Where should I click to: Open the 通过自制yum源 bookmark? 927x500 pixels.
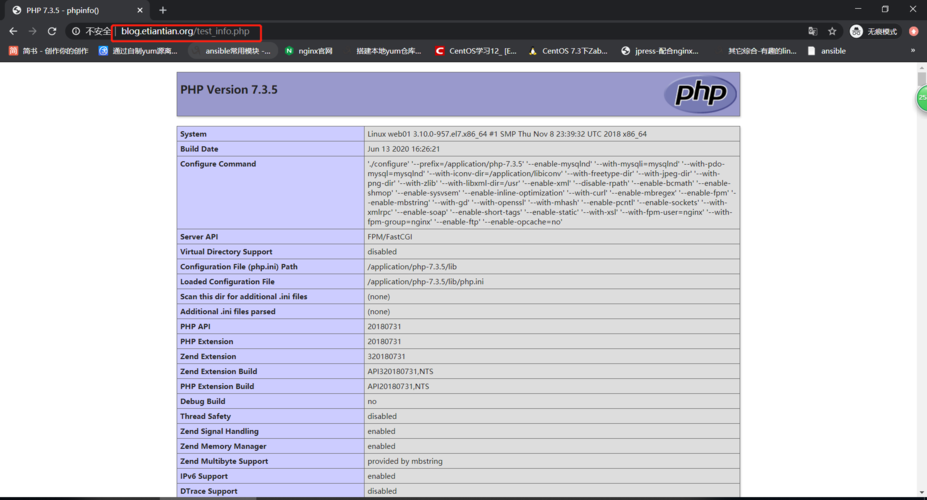coord(138,51)
